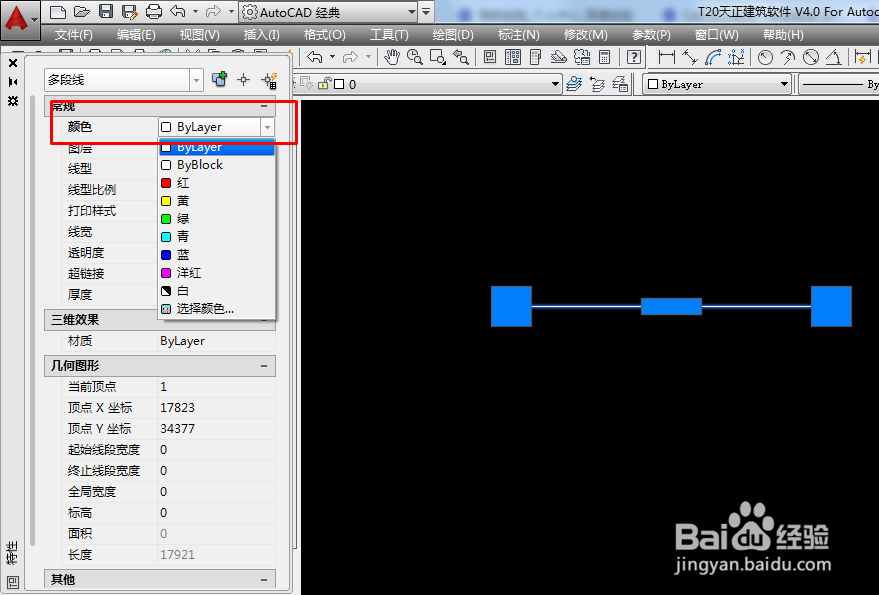Choose ByBlock in color list

coord(216,165)
